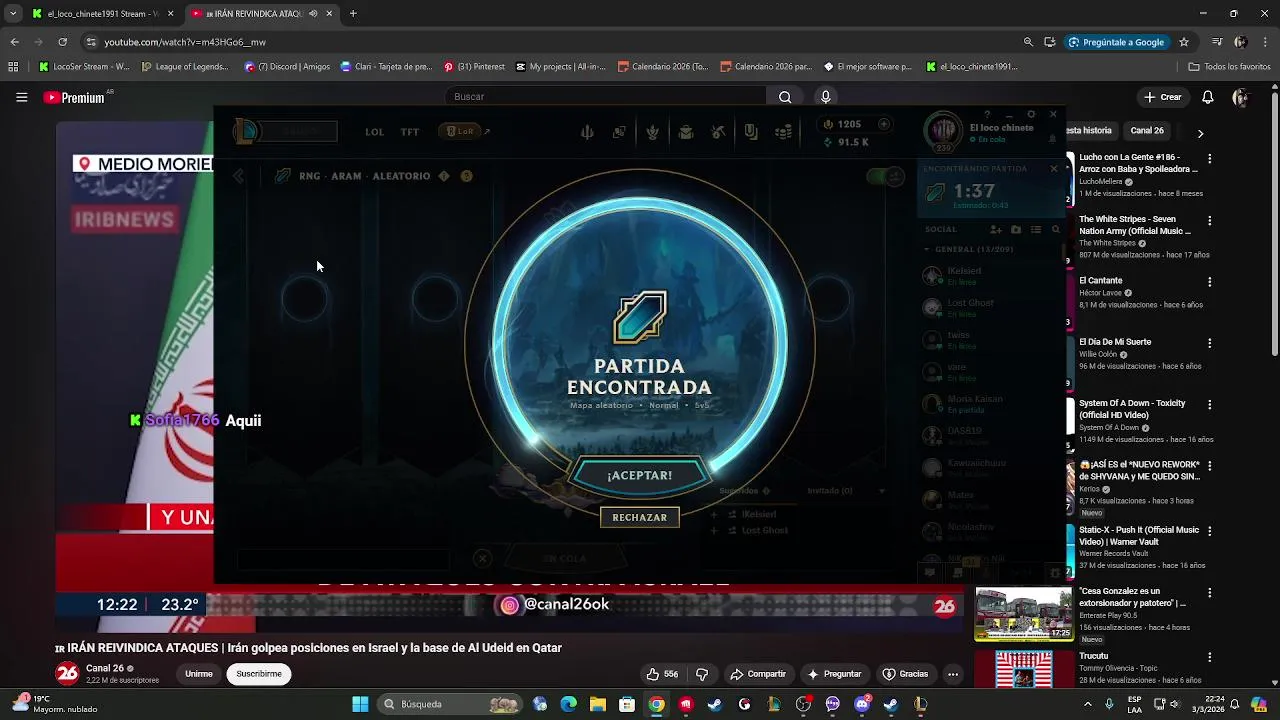Open League client settings gear
This screenshot has height=720, width=1280.
(1031, 114)
